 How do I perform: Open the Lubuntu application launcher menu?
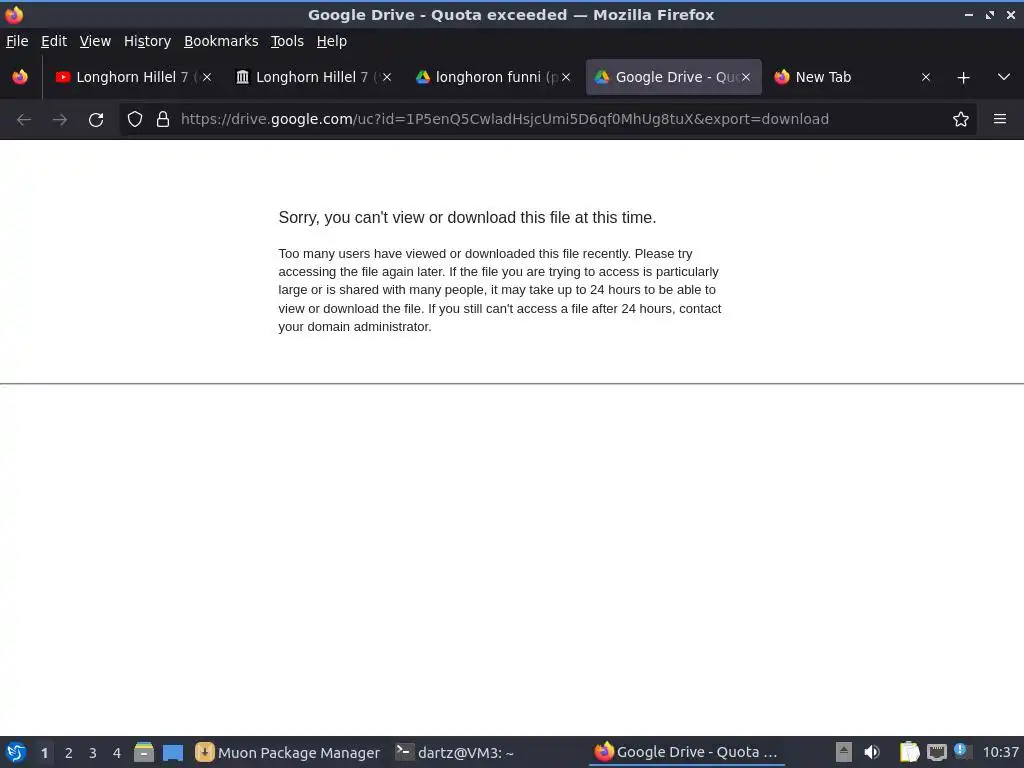coord(16,753)
